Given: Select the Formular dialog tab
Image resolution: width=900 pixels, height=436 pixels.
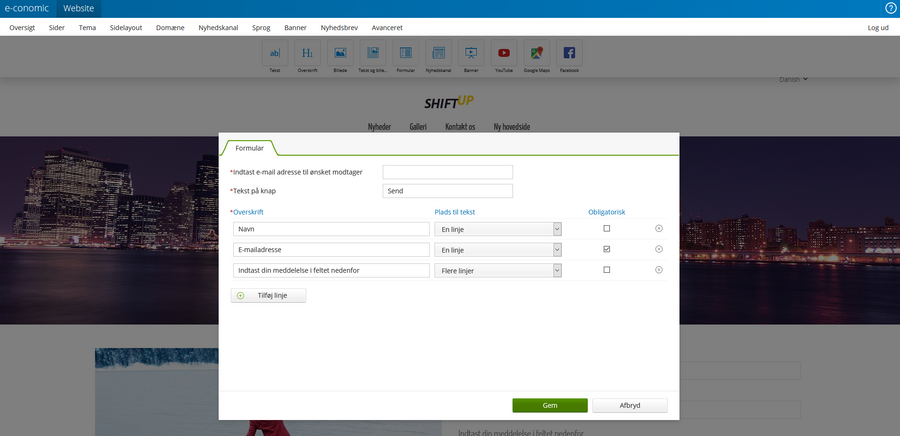Looking at the screenshot, I should pos(249,148).
